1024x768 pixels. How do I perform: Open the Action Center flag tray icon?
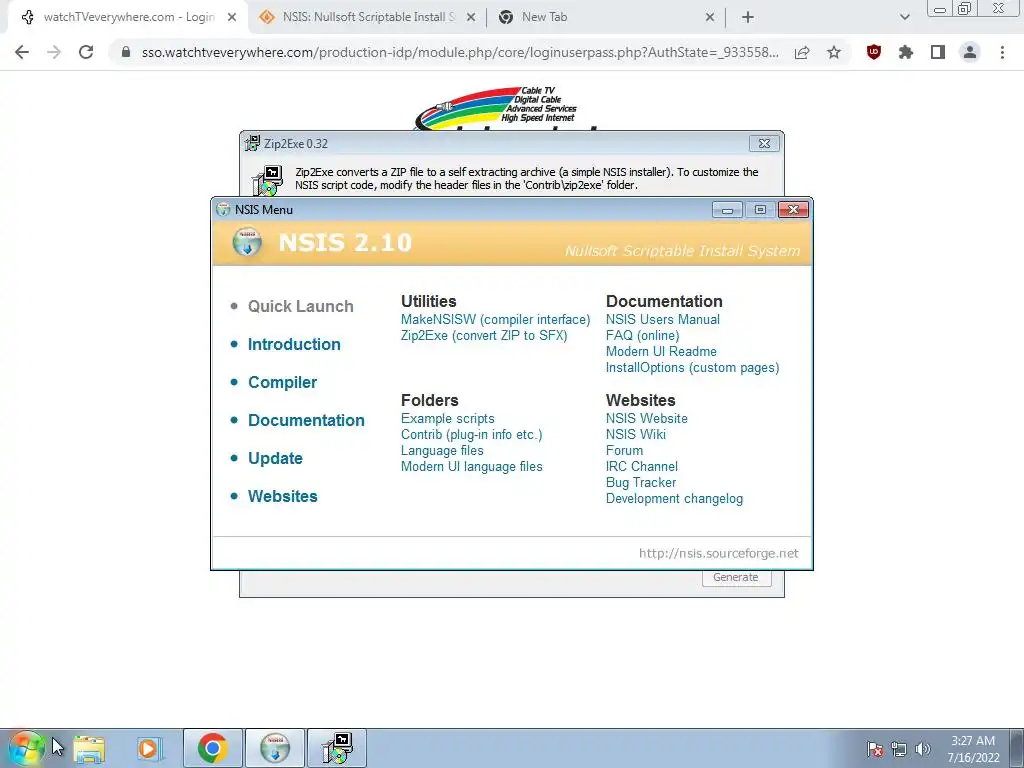[x=875, y=749]
